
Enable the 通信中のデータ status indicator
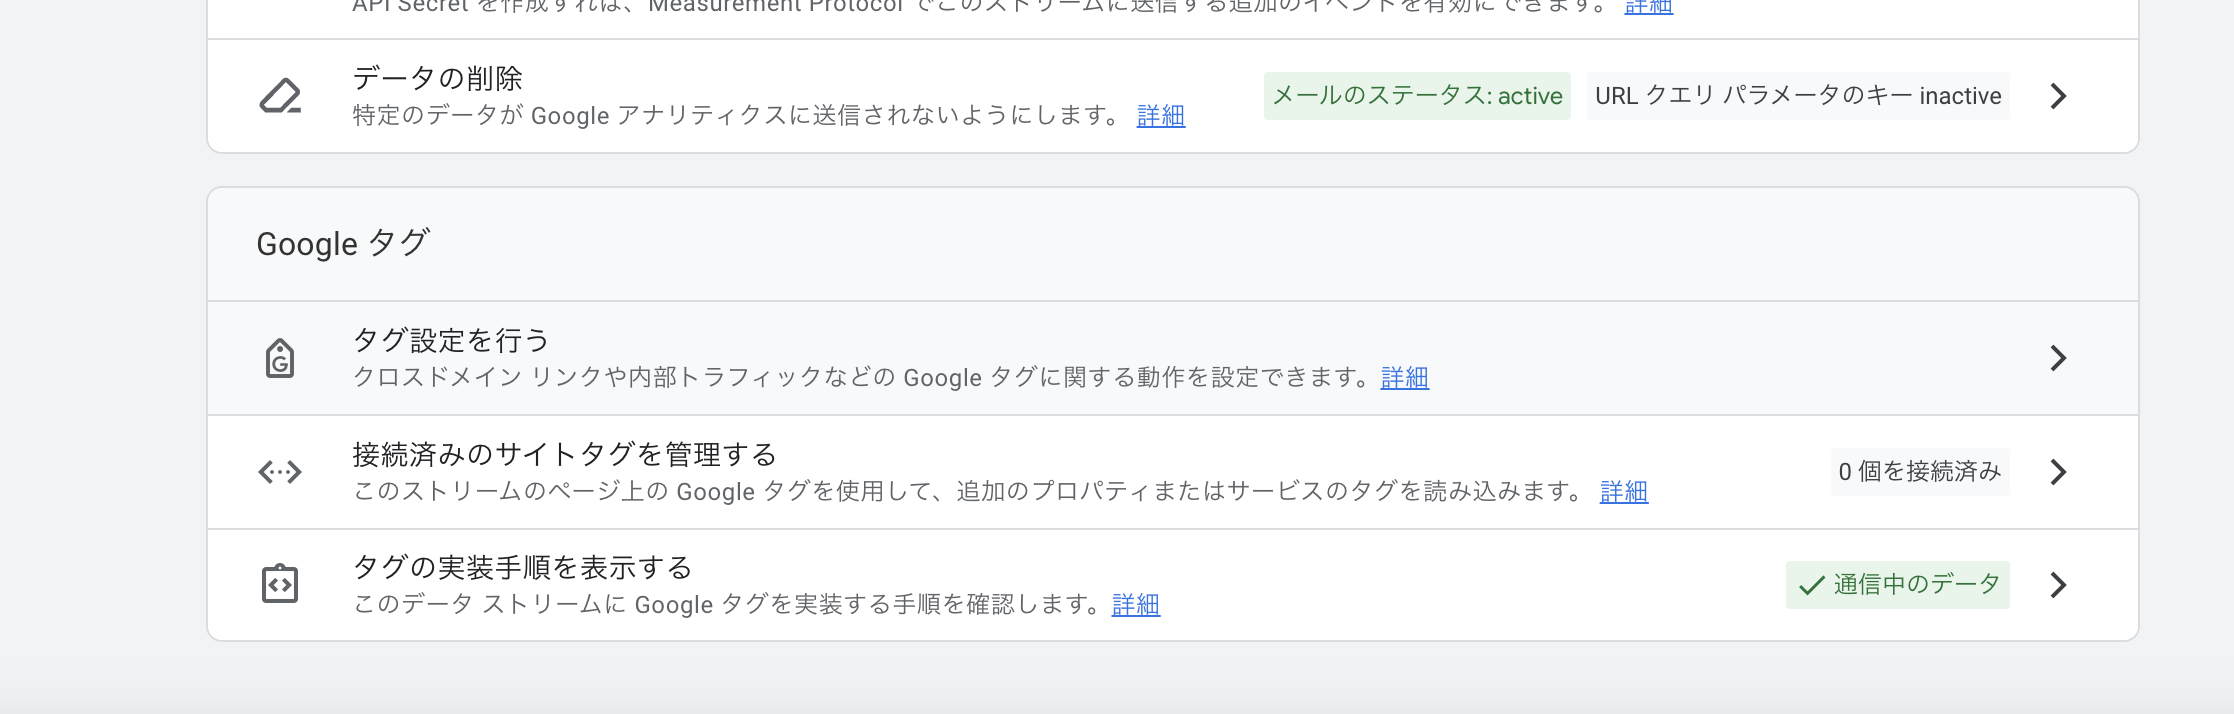coord(1896,585)
